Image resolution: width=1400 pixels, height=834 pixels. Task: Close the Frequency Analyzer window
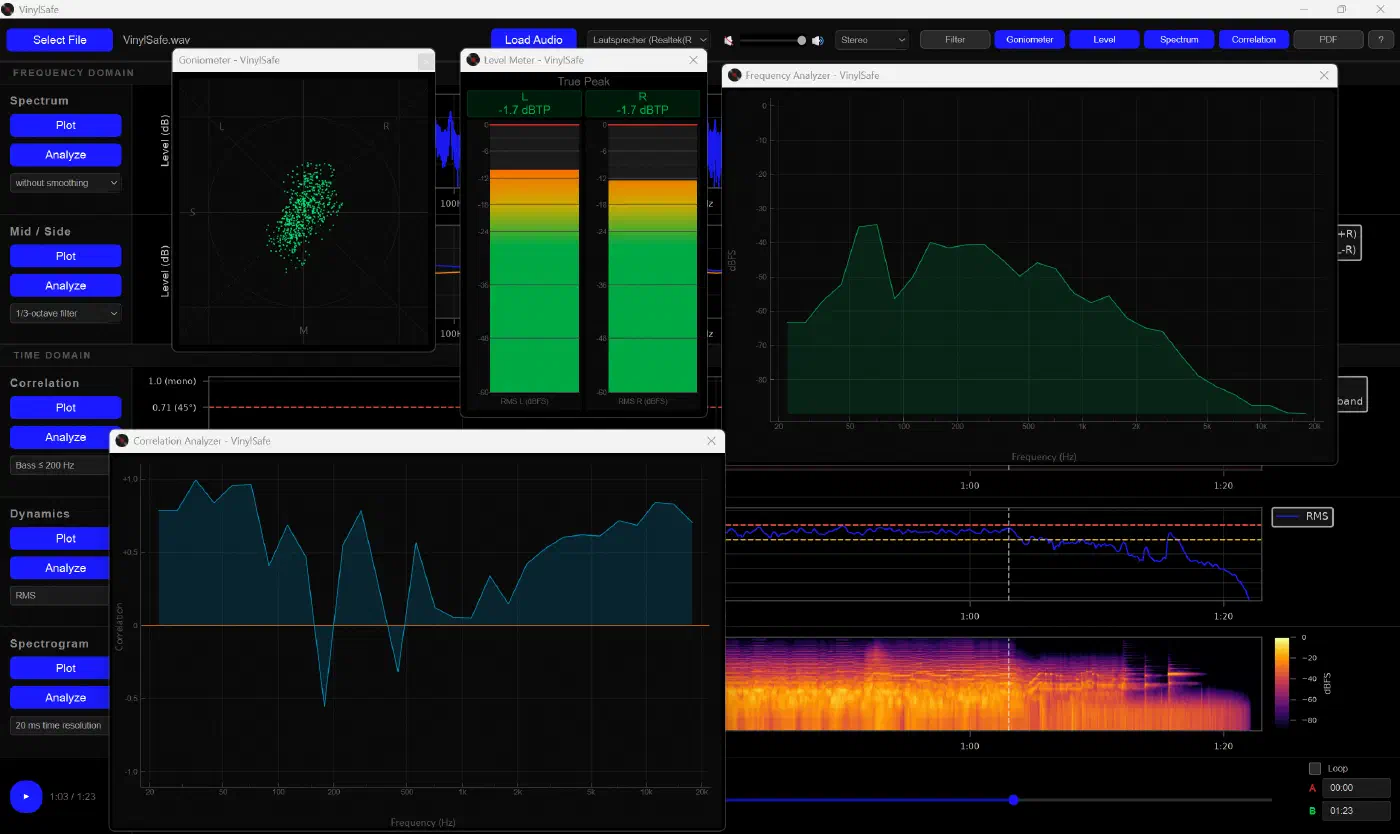pos(1324,75)
